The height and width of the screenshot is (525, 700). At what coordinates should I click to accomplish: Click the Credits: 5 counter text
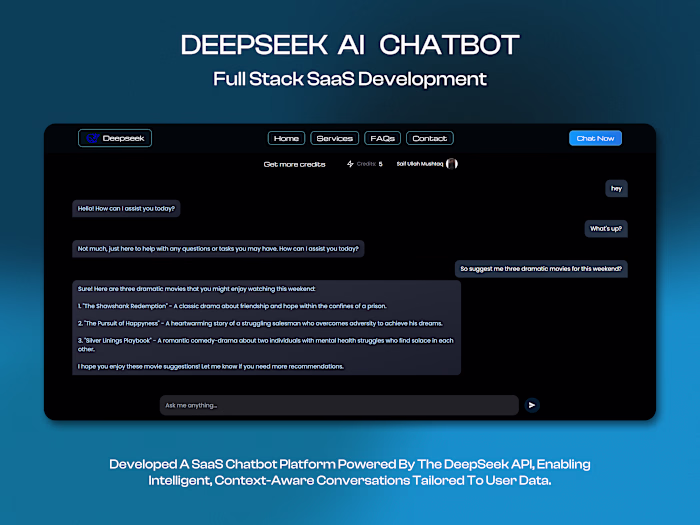[x=369, y=164]
